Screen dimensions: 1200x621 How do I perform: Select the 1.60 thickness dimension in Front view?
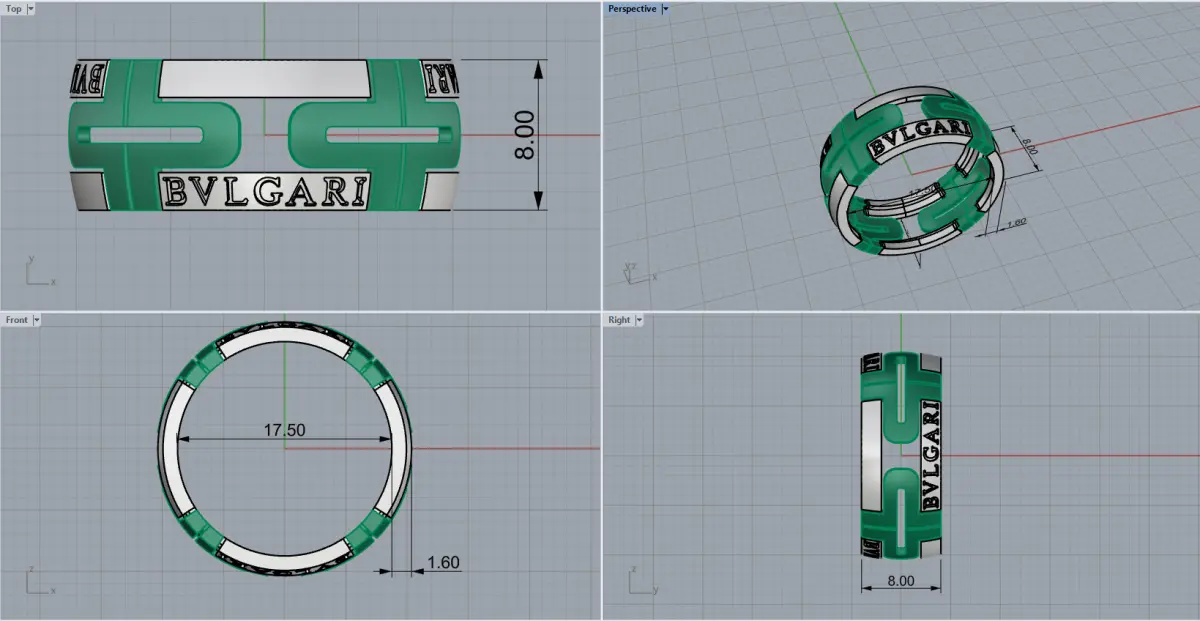443,562
